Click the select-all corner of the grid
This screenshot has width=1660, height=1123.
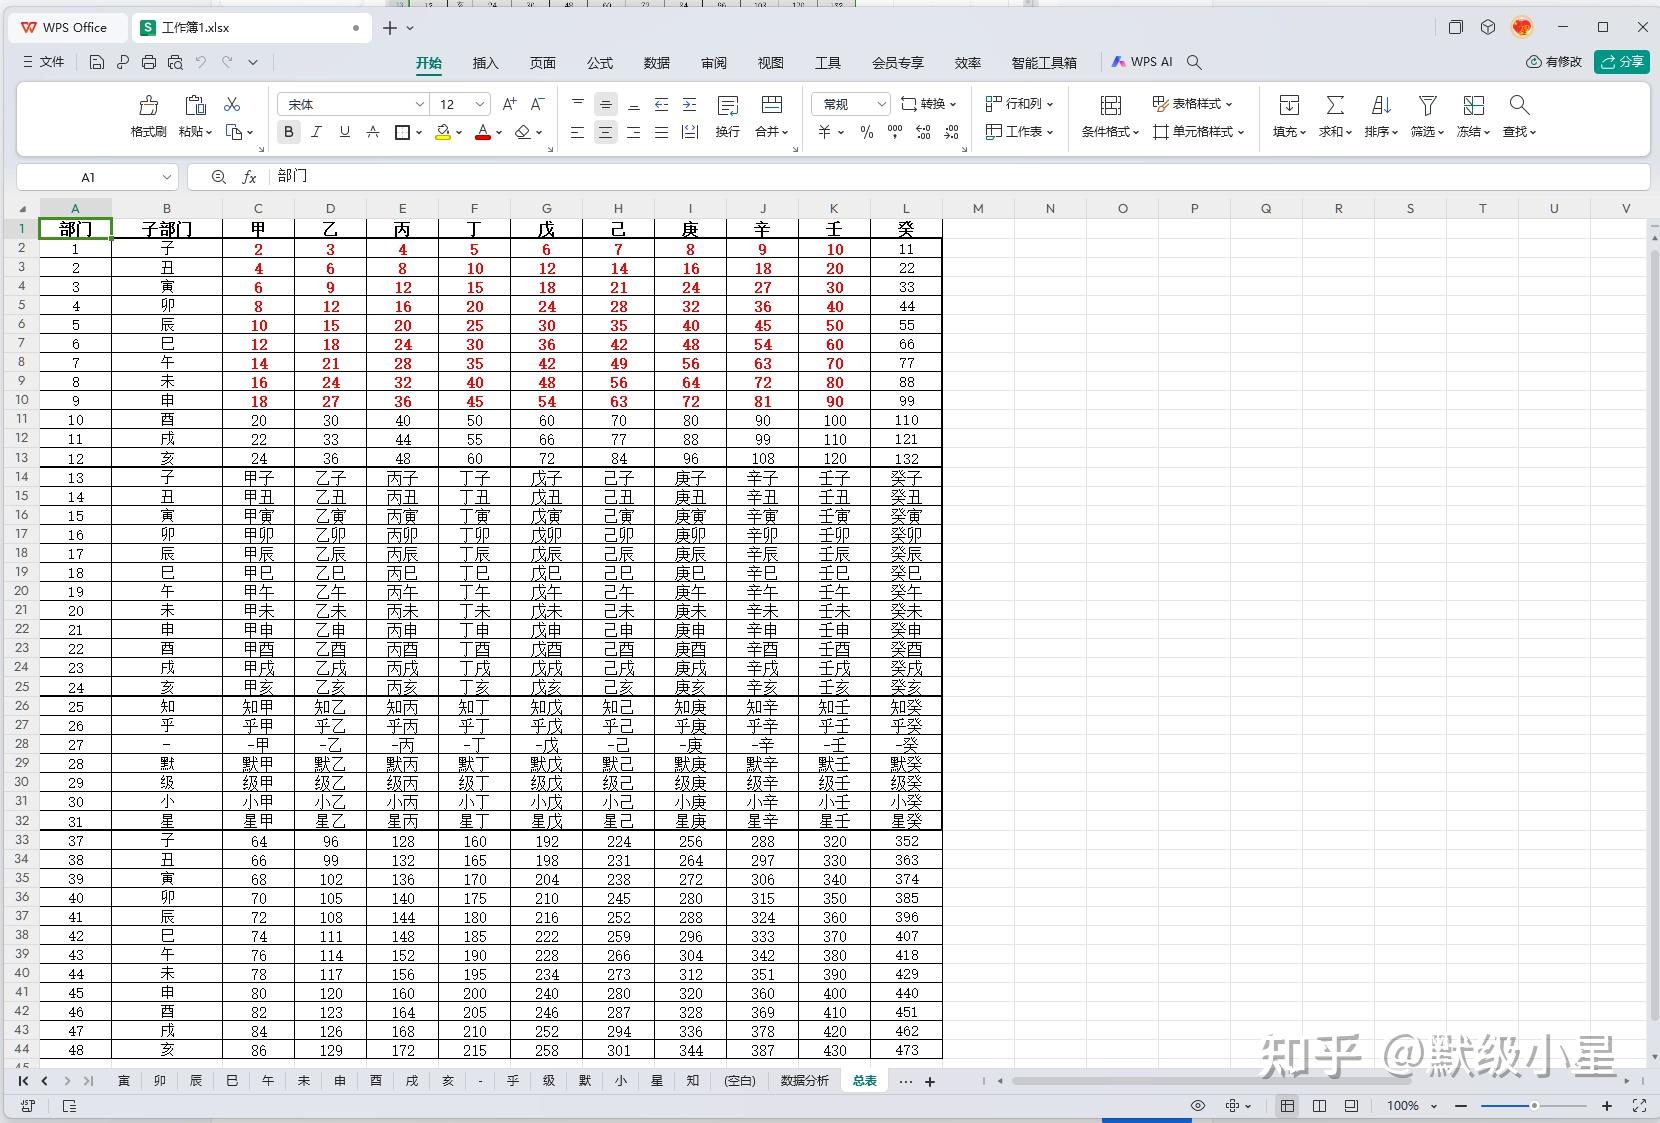click(23, 209)
